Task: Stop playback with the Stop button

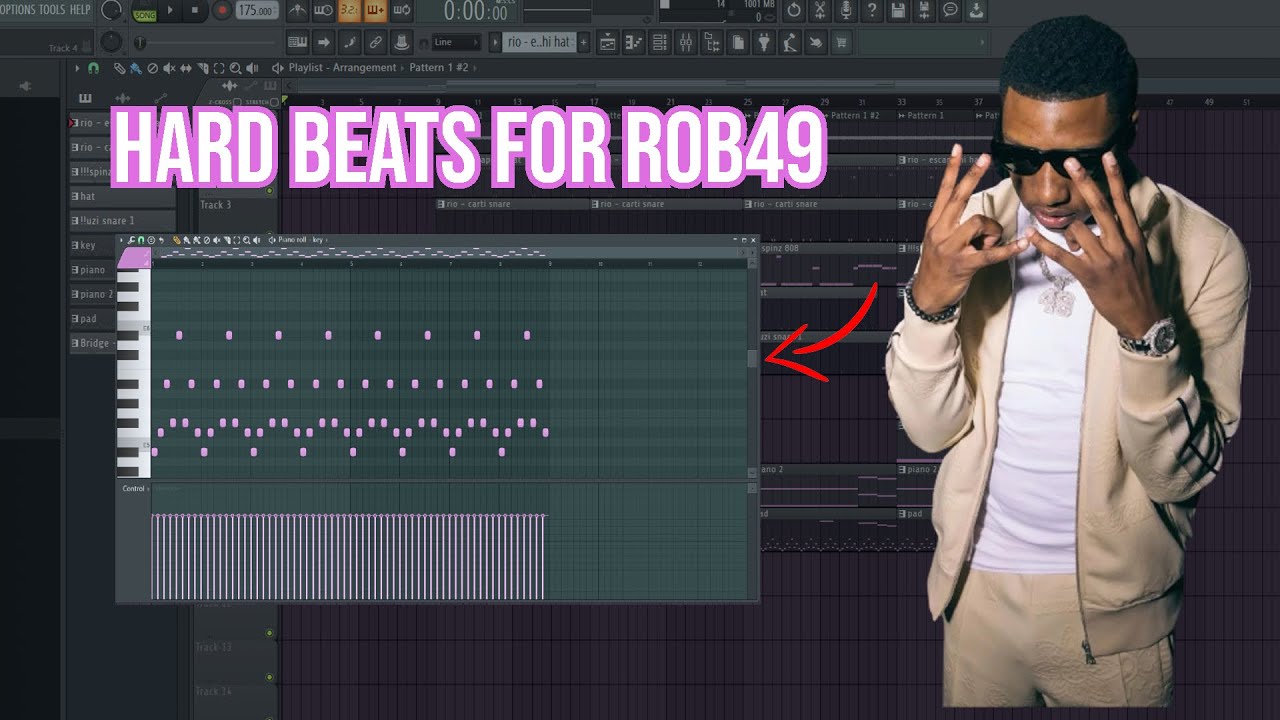Action: (x=194, y=11)
